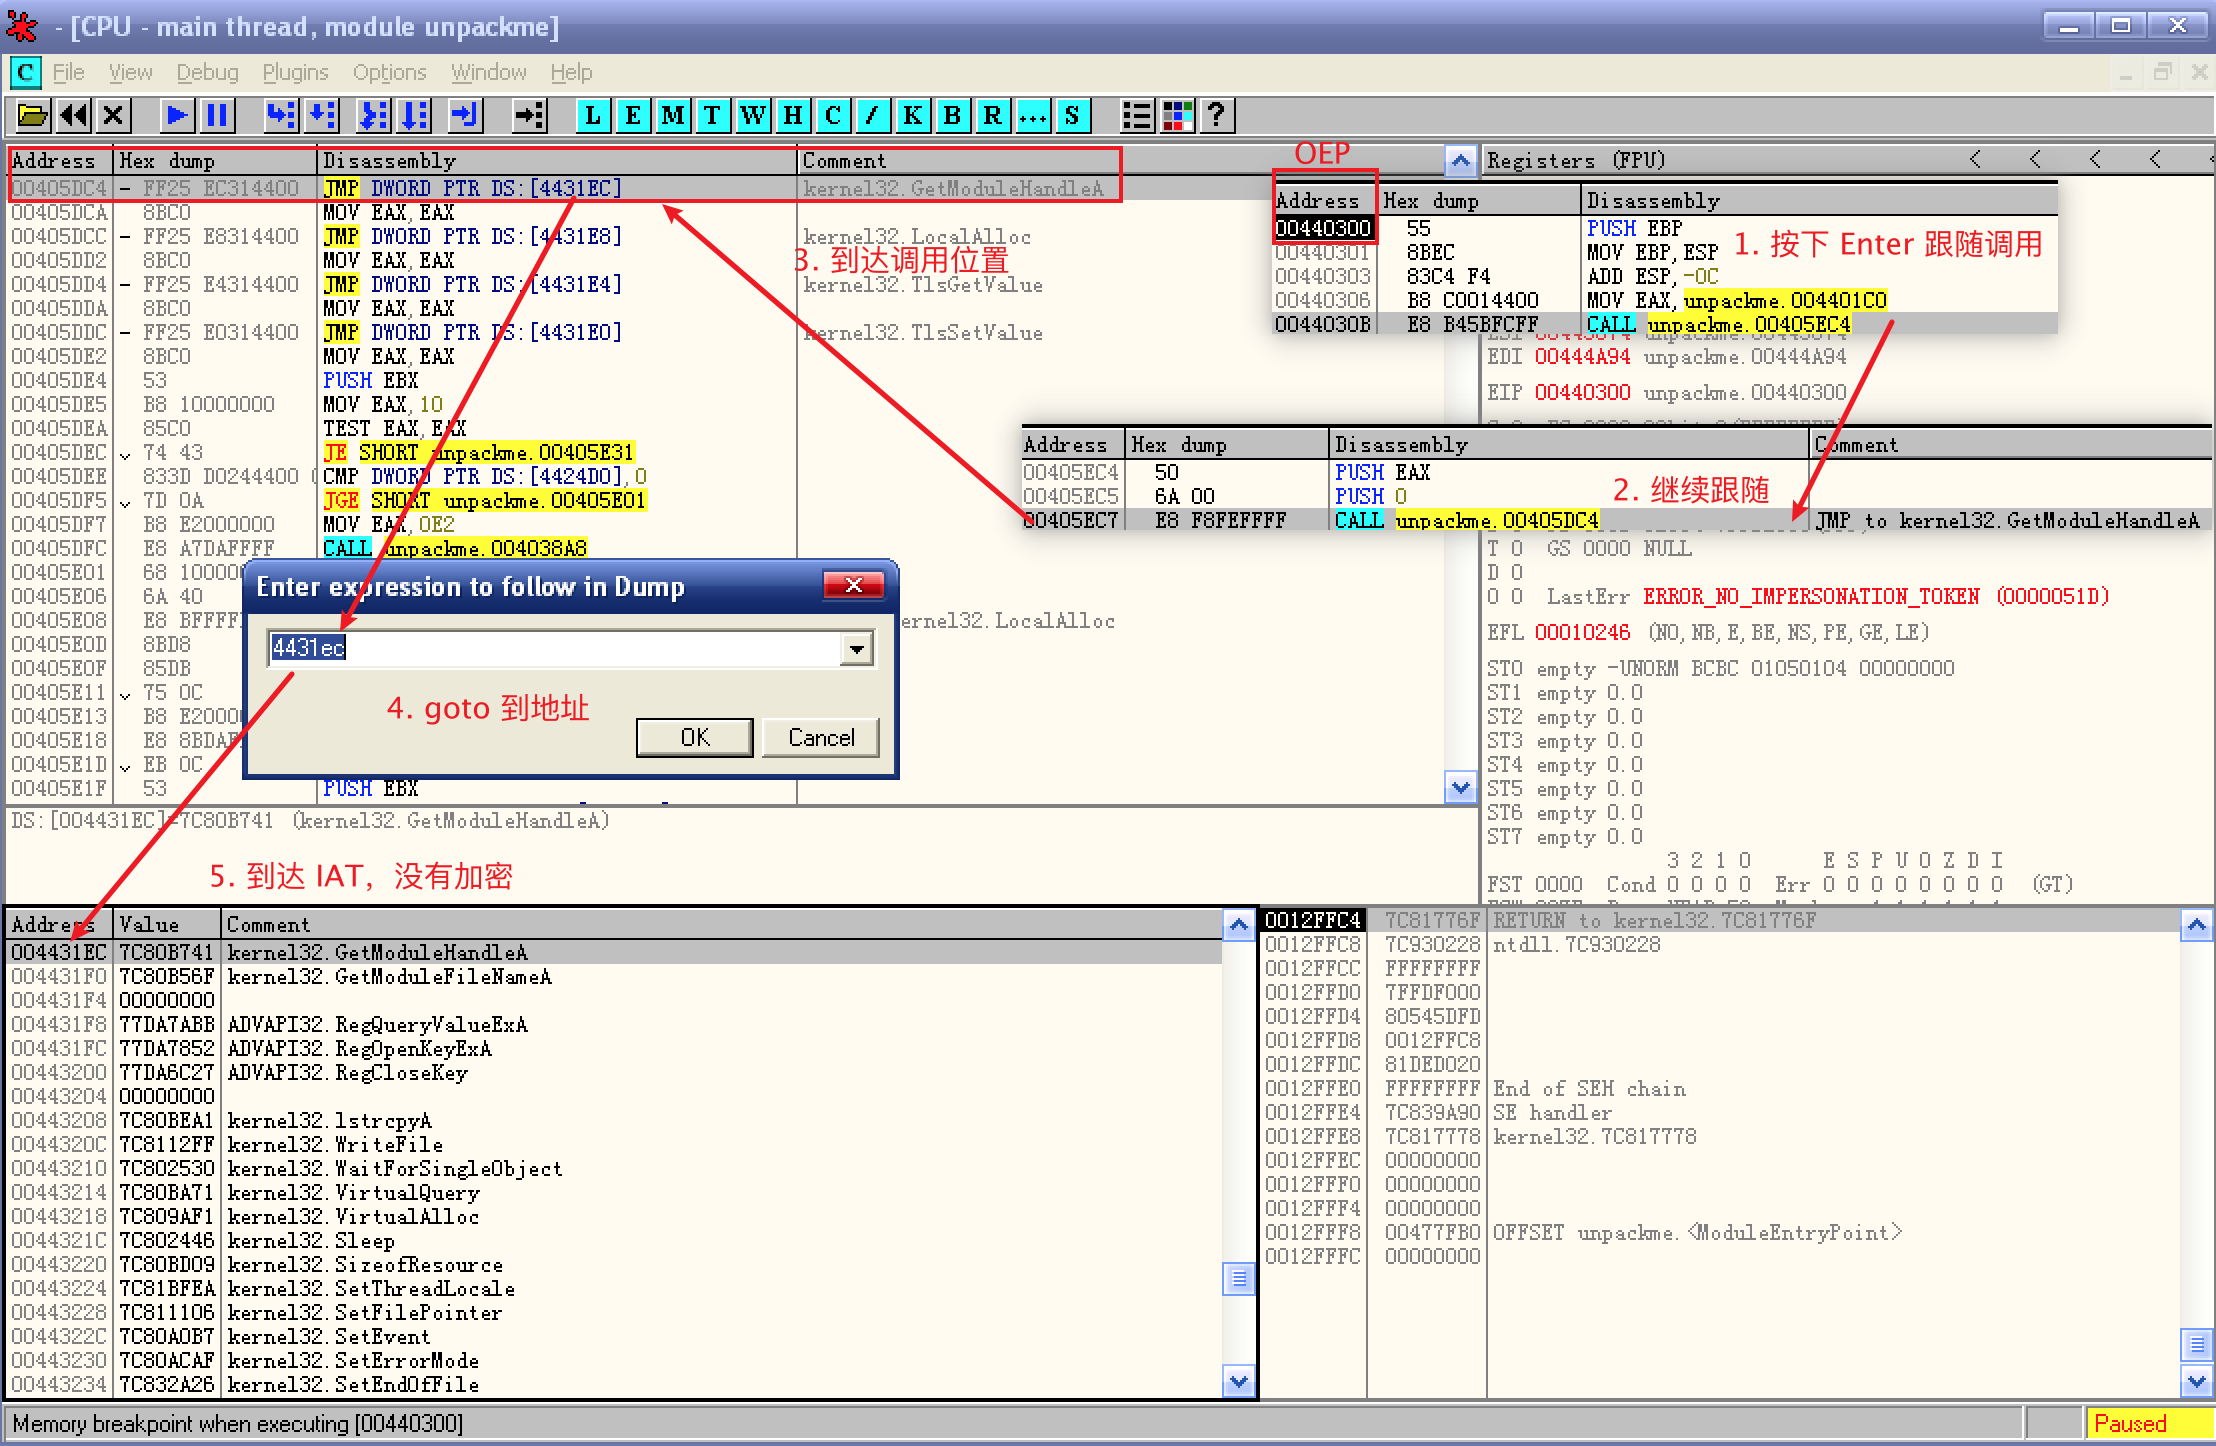The width and height of the screenshot is (2216, 1446).
Task: Open the appearance colors grid icon
Action: [x=1177, y=116]
